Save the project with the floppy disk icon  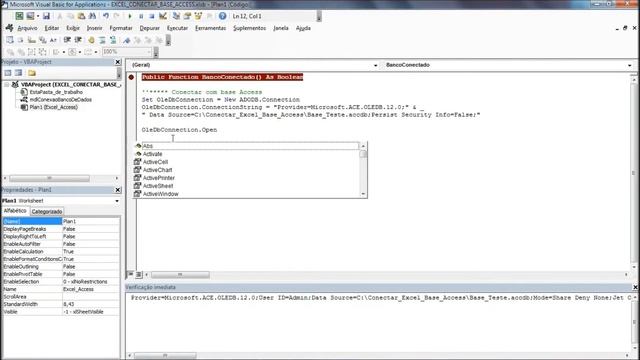[x=46, y=16]
